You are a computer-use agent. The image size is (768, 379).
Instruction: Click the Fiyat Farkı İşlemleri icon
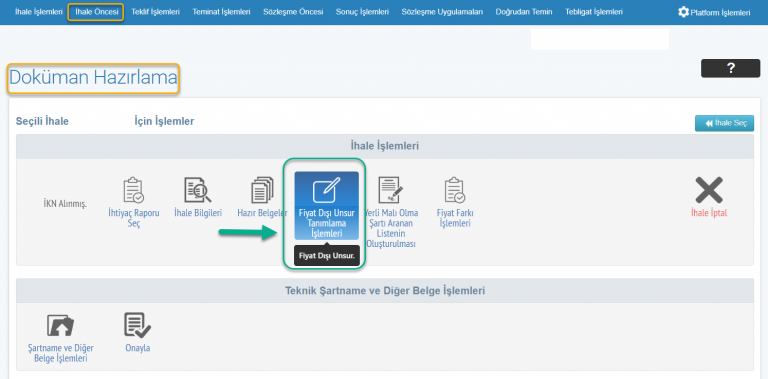455,191
